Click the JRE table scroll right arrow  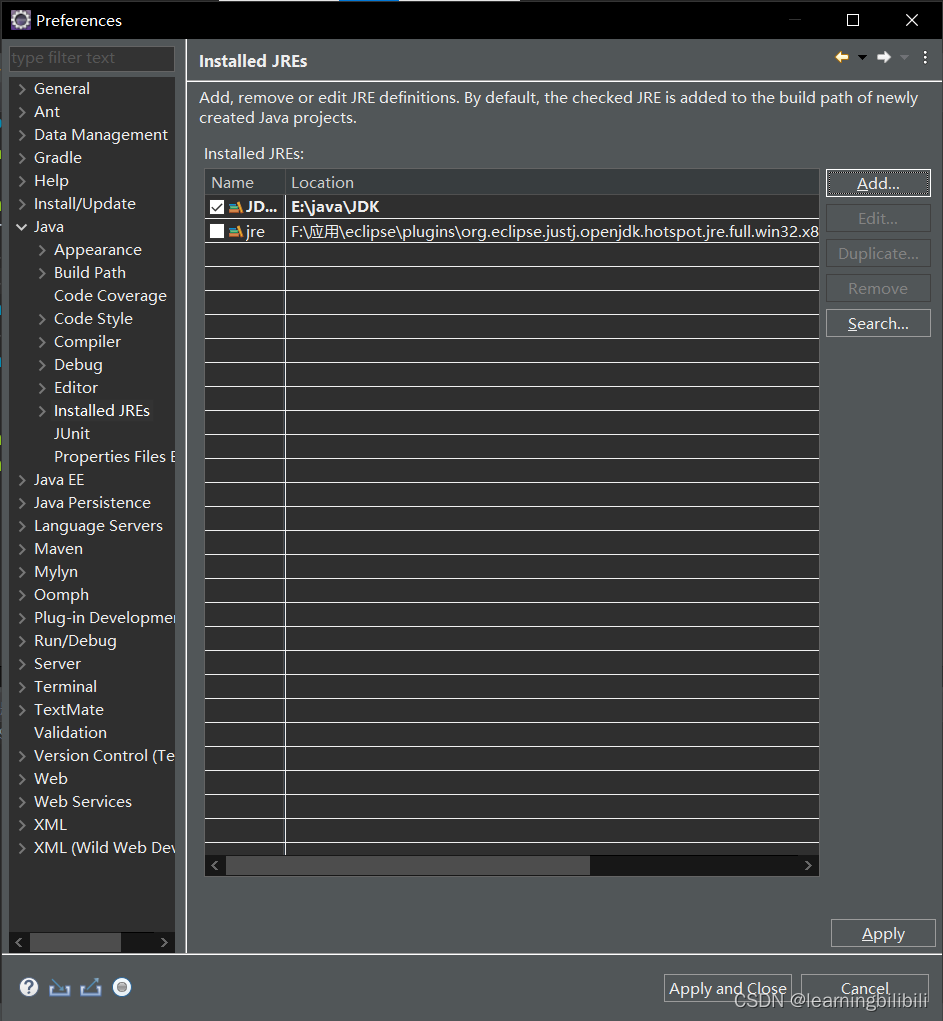point(808,865)
